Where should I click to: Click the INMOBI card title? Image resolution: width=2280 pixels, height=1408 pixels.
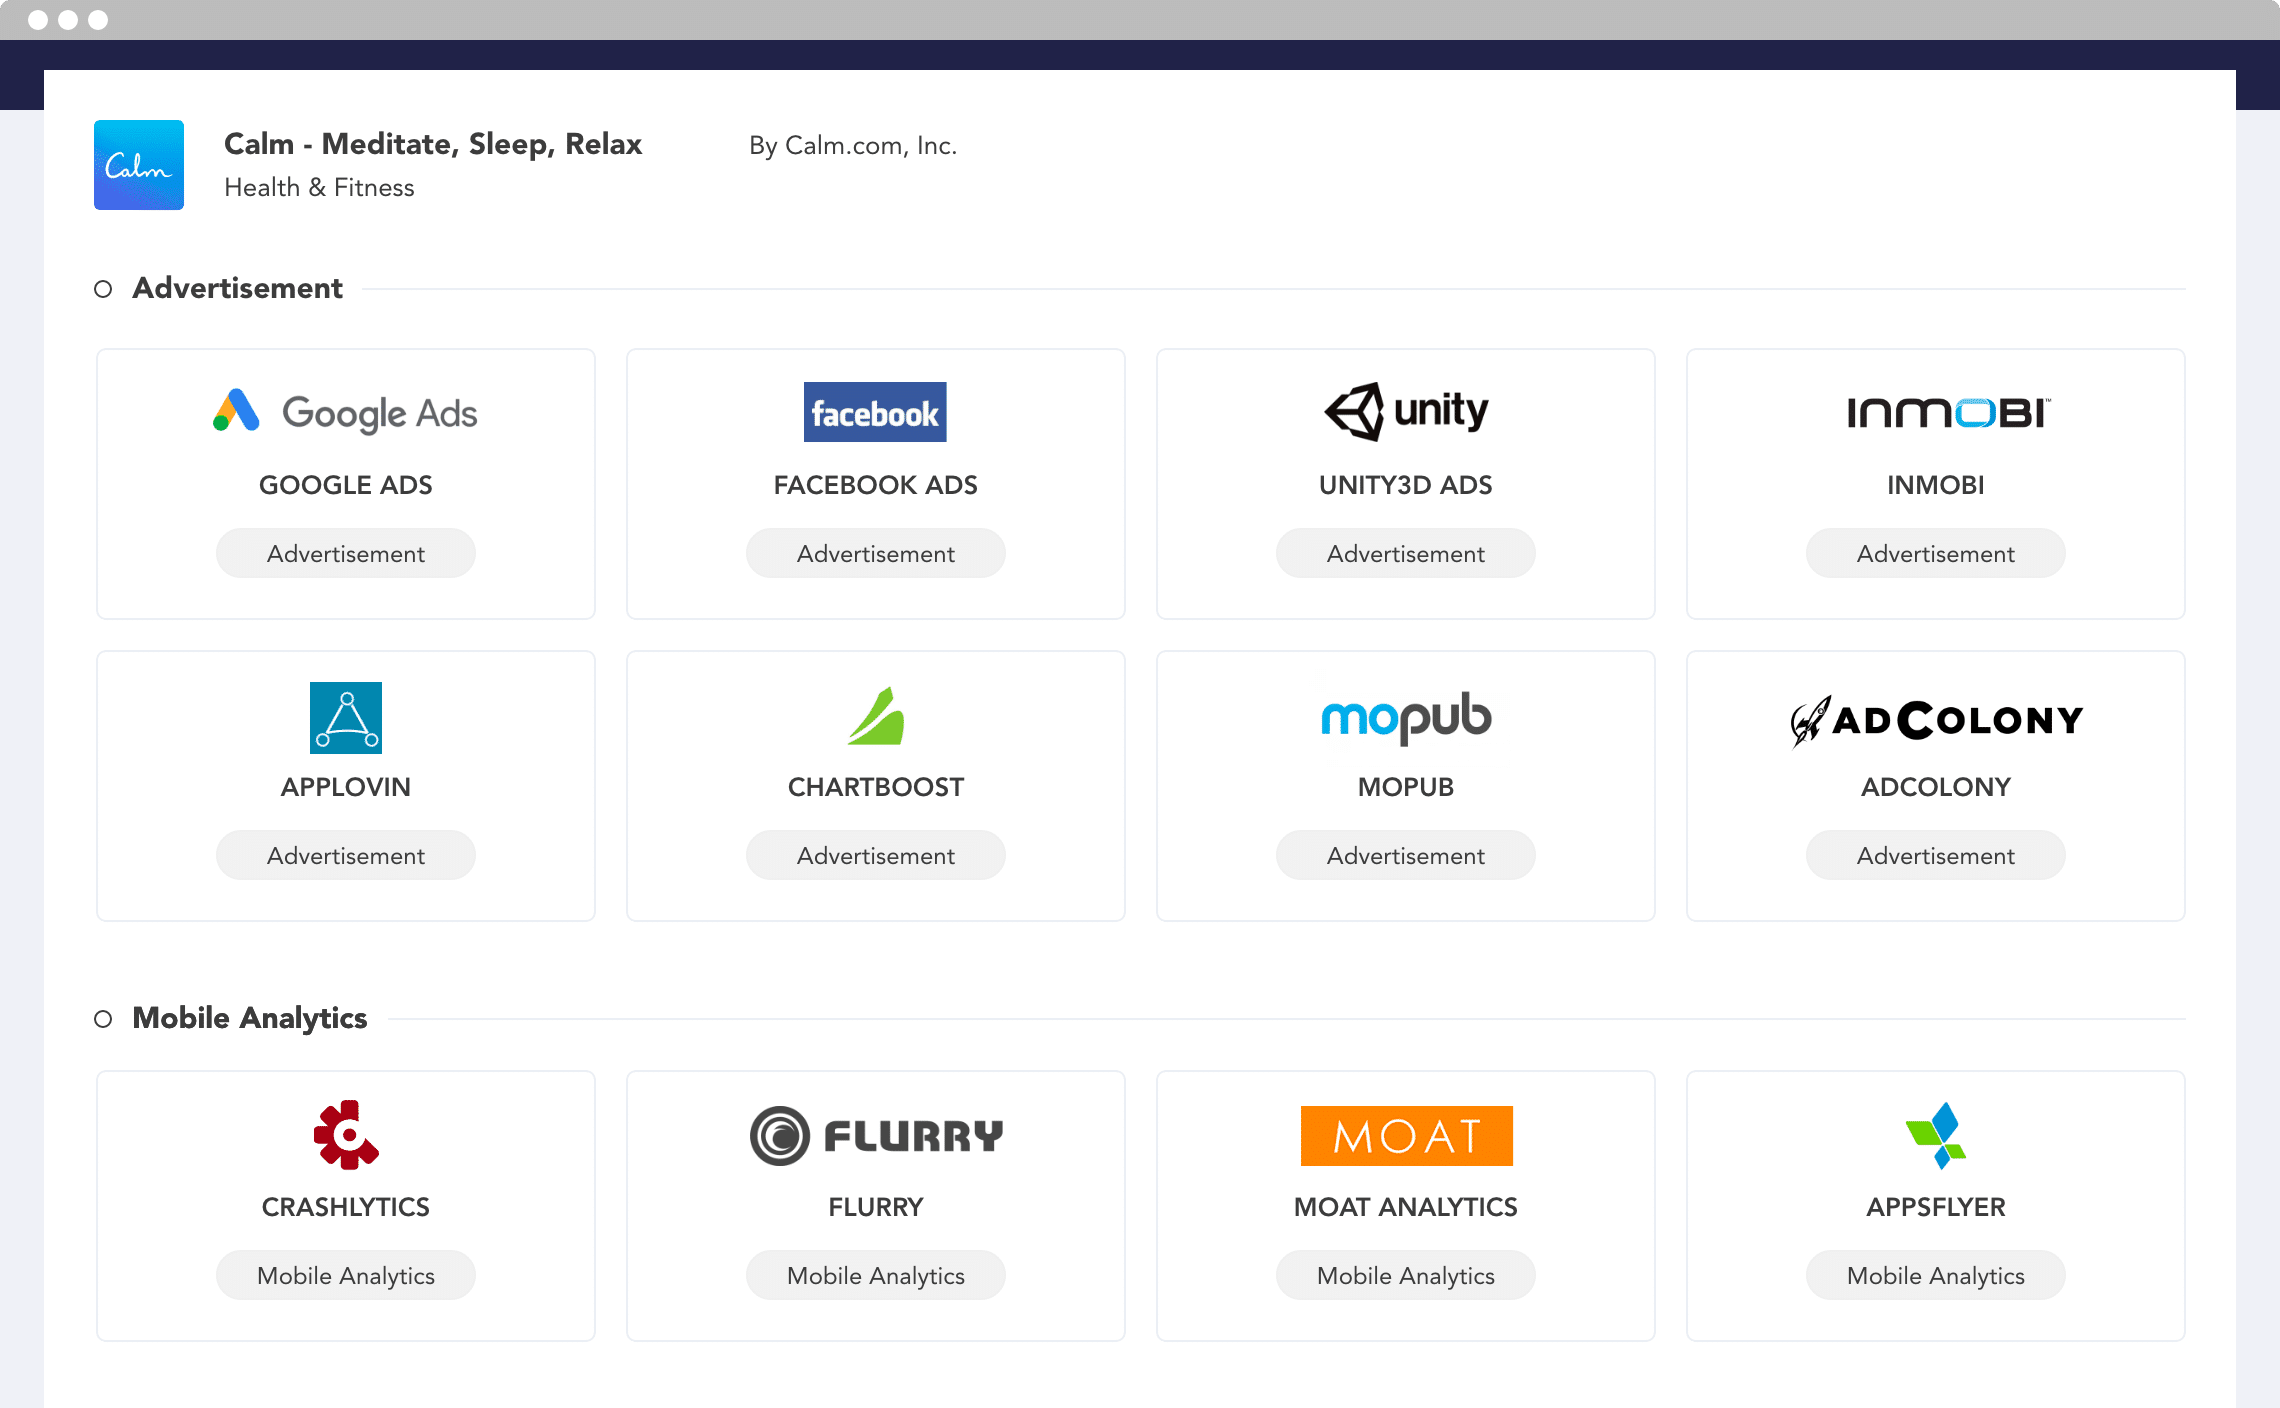tap(1936, 485)
